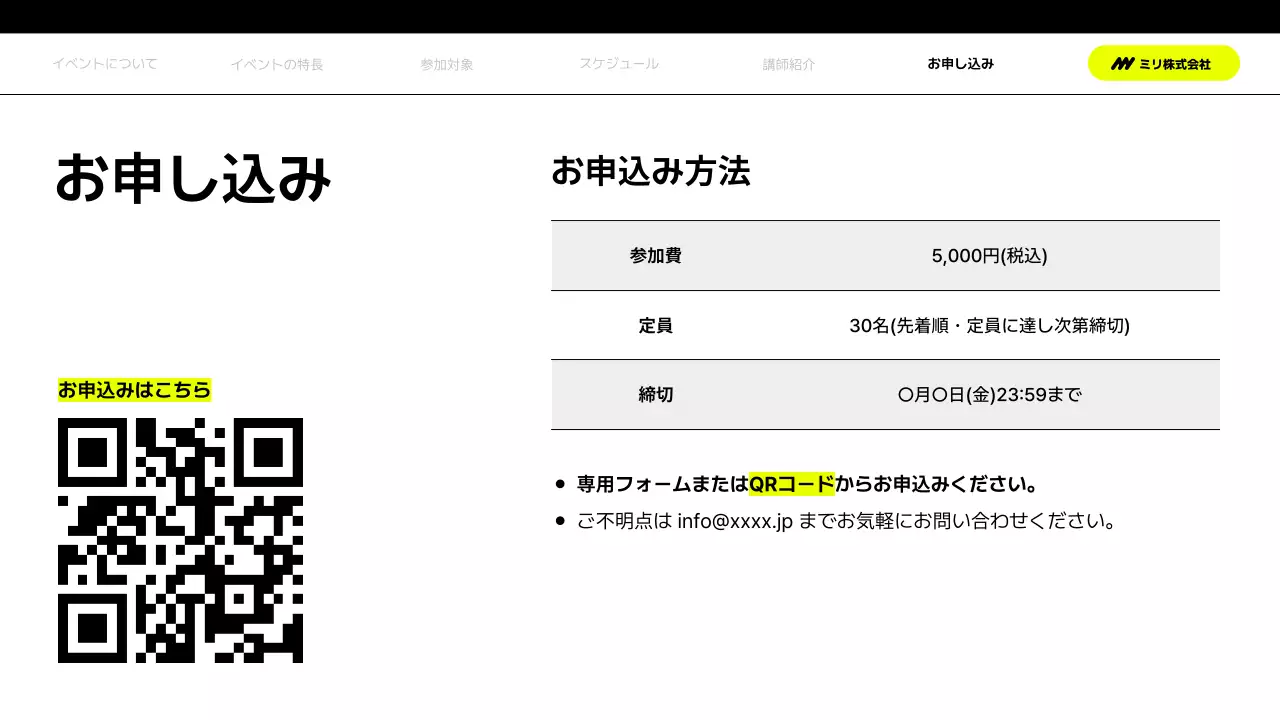Select 参加対象 in the navigation bar

pyautogui.click(x=447, y=63)
